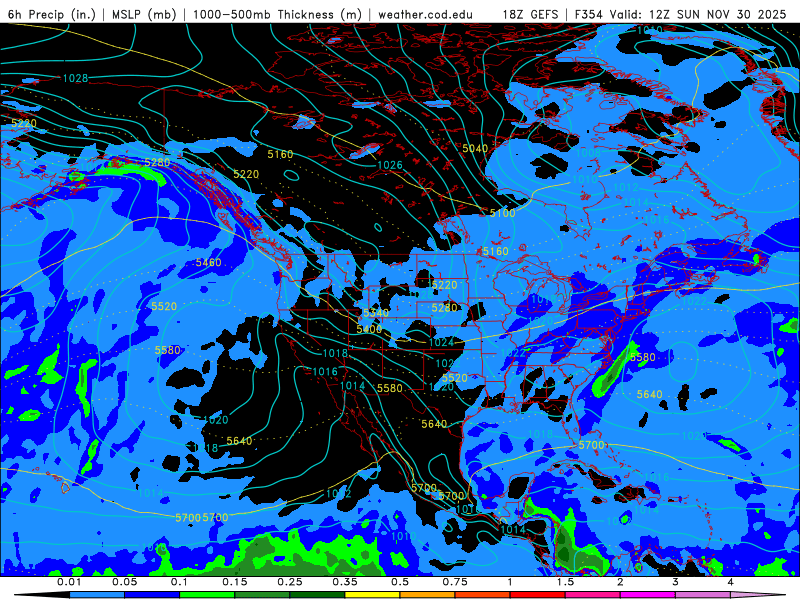
Task: Click the 5400 thickness contour label
Action: pos(369,330)
